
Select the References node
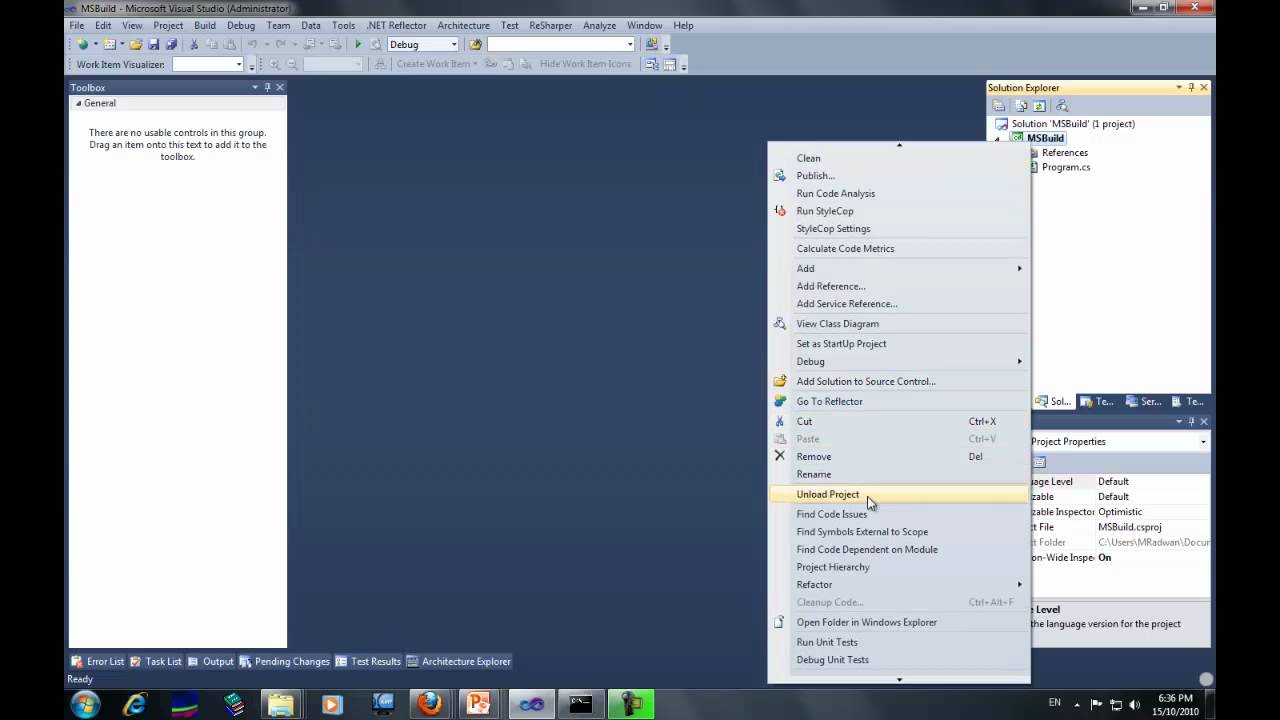(x=1064, y=153)
